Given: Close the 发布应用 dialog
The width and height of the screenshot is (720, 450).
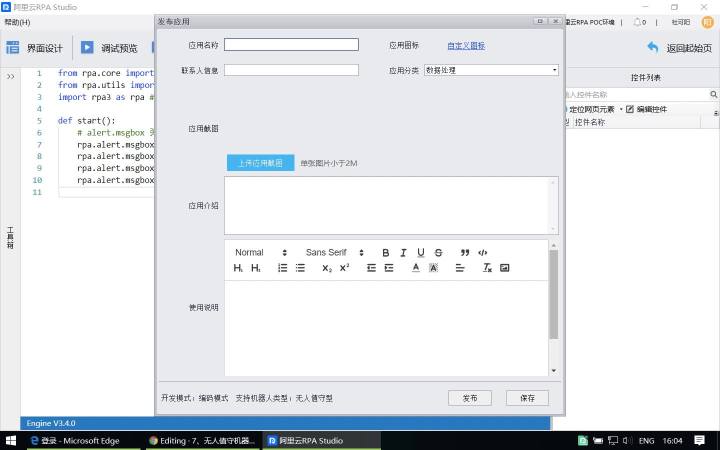Looking at the screenshot, I should click(x=556, y=21).
